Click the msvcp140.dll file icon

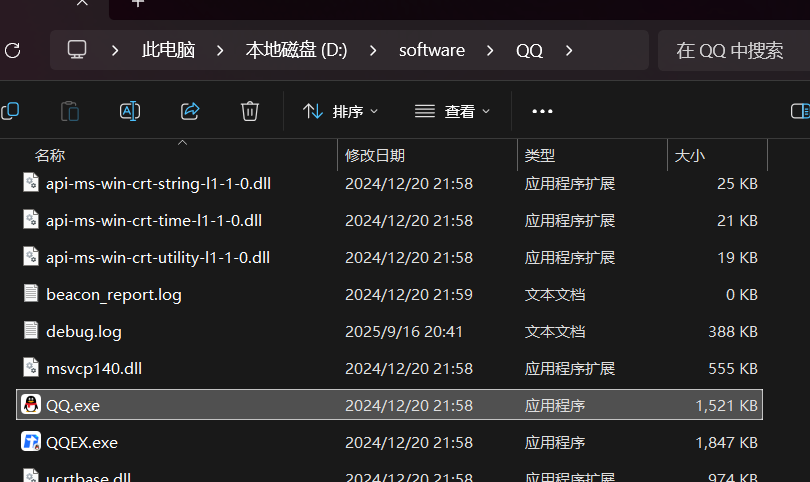31,368
